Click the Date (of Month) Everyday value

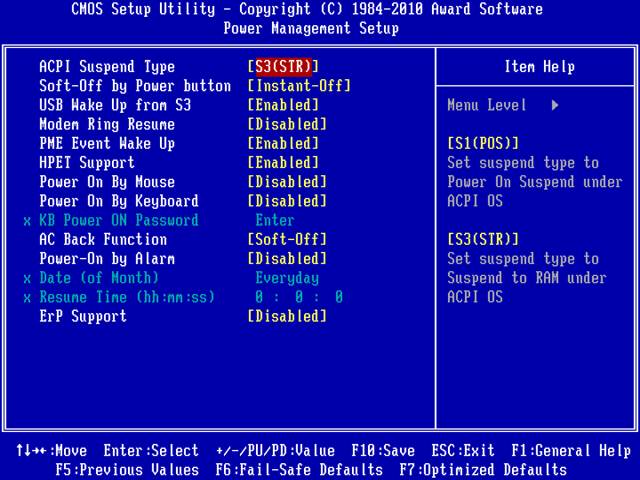(x=287, y=278)
